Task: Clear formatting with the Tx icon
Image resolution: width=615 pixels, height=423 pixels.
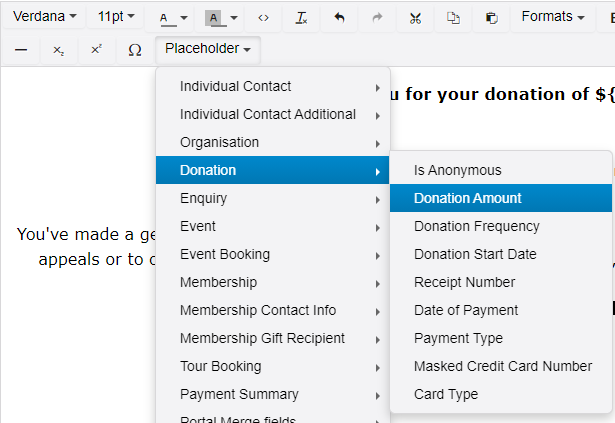Action: (x=301, y=18)
